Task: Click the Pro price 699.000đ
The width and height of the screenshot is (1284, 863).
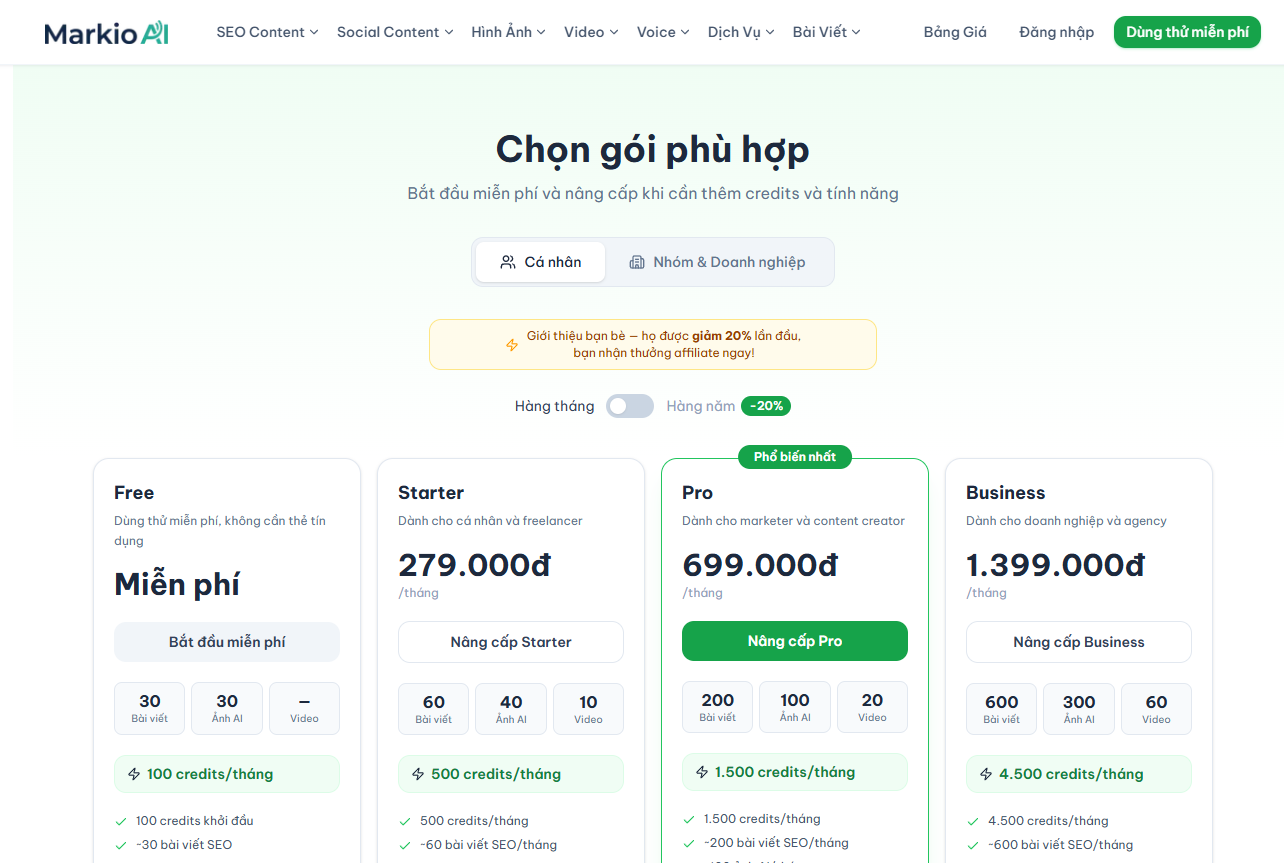Action: coord(760,565)
